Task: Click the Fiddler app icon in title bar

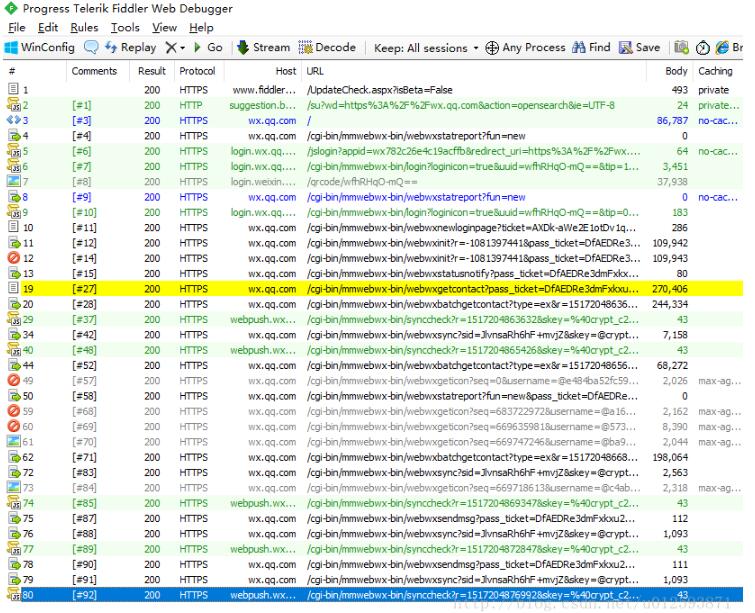Action: (11, 8)
